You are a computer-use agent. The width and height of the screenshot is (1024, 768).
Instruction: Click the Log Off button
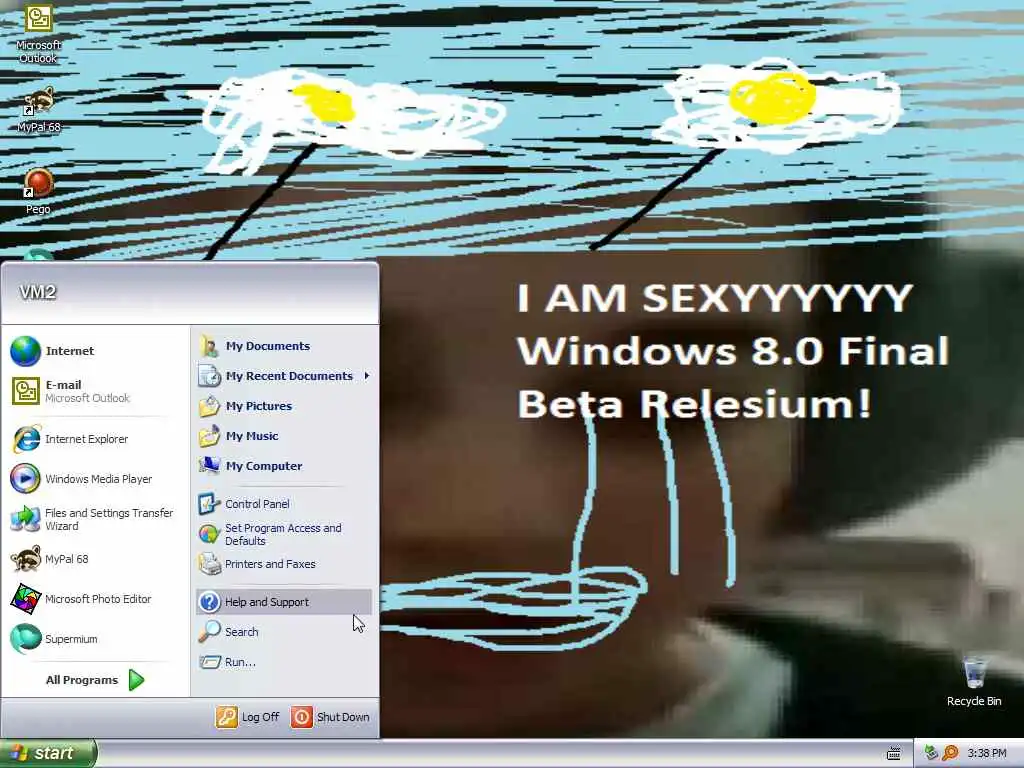(248, 717)
